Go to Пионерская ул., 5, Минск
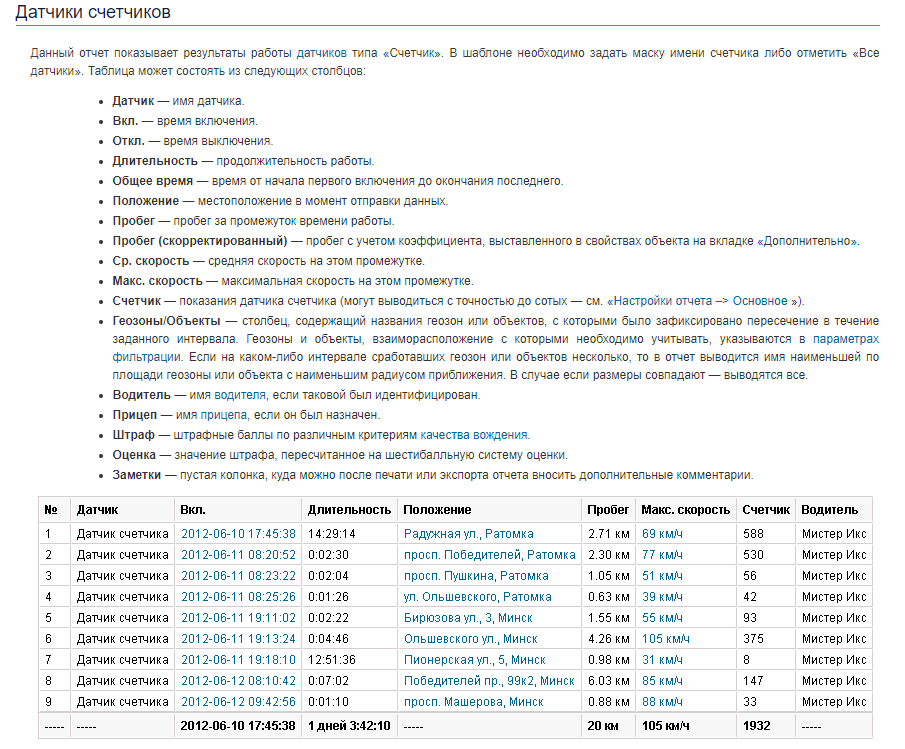The height and width of the screenshot is (749, 905). pos(474,660)
